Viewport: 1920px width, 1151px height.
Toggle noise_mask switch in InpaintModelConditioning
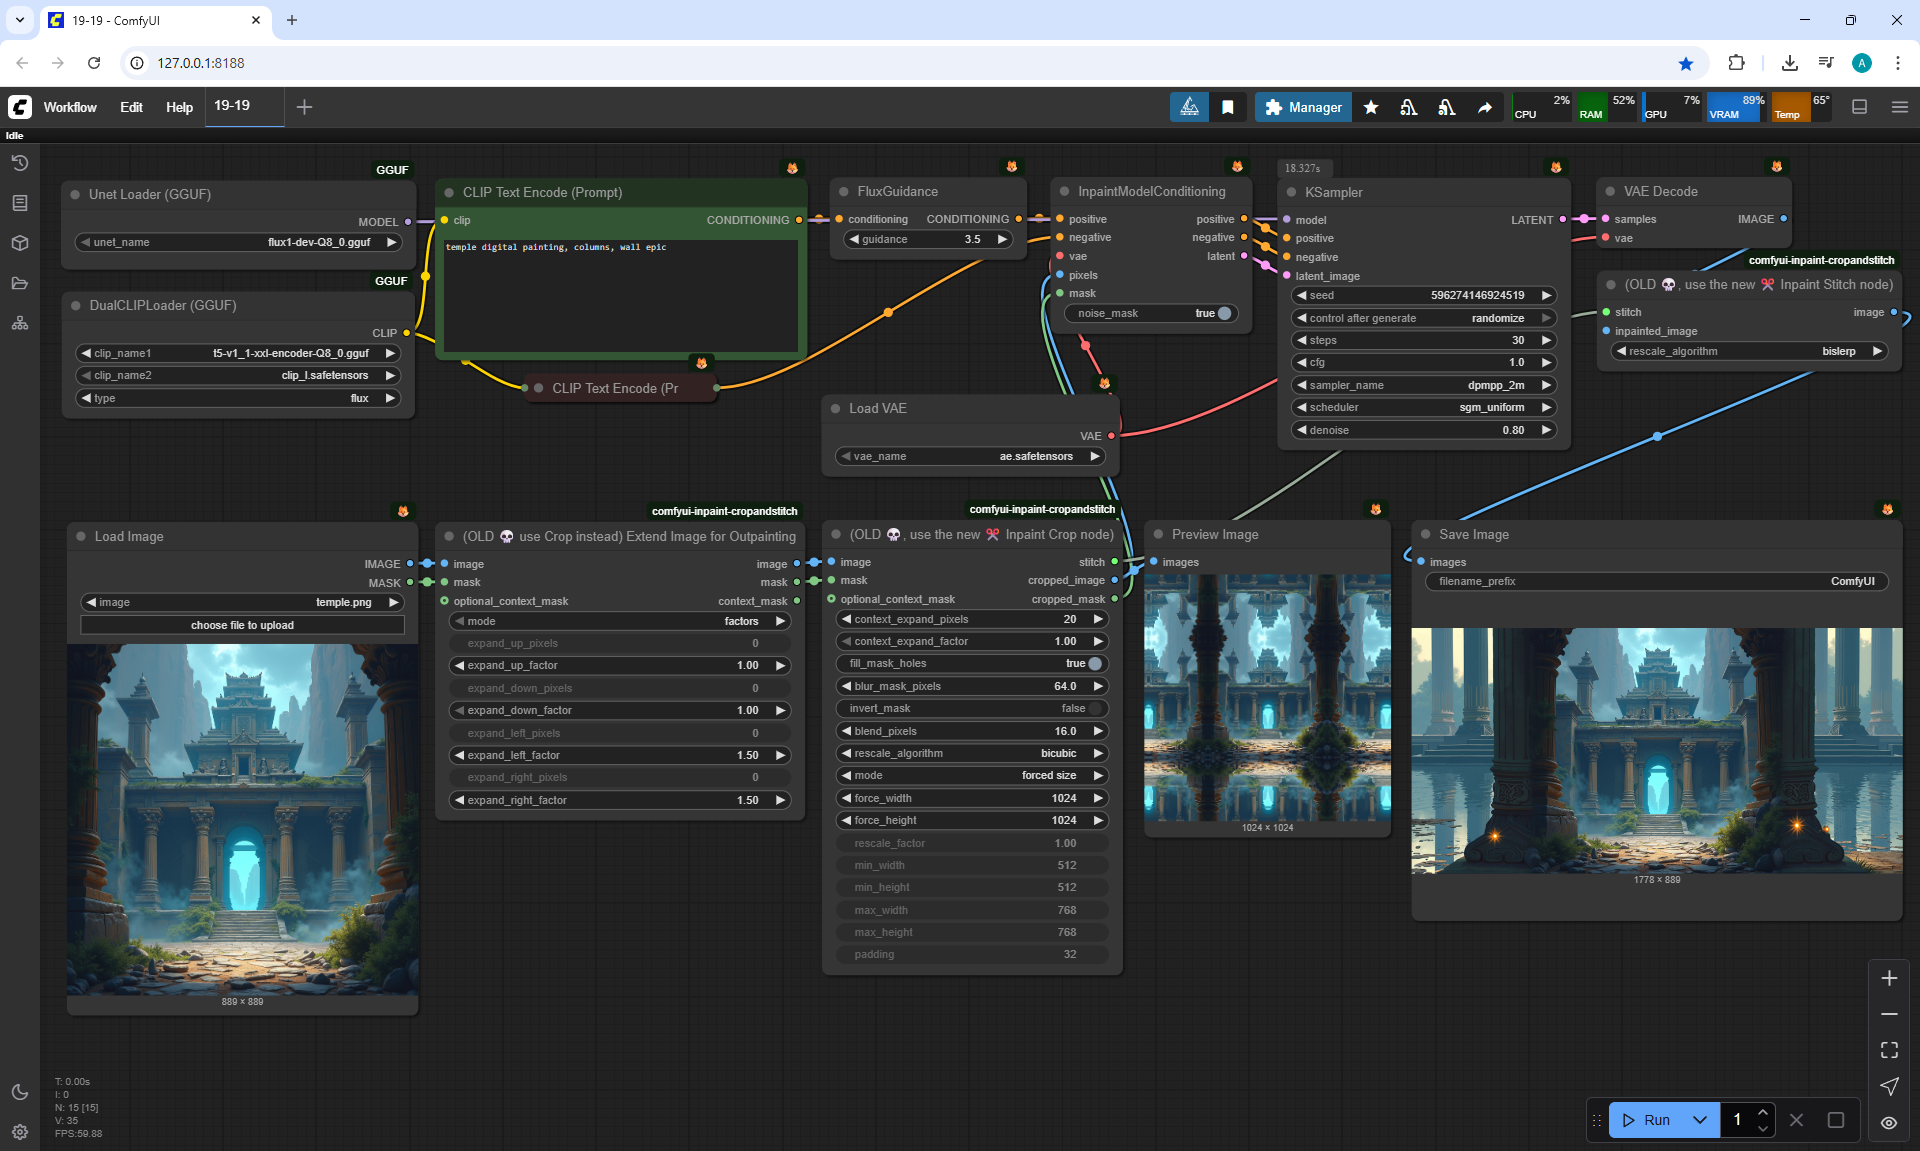pyautogui.click(x=1223, y=313)
